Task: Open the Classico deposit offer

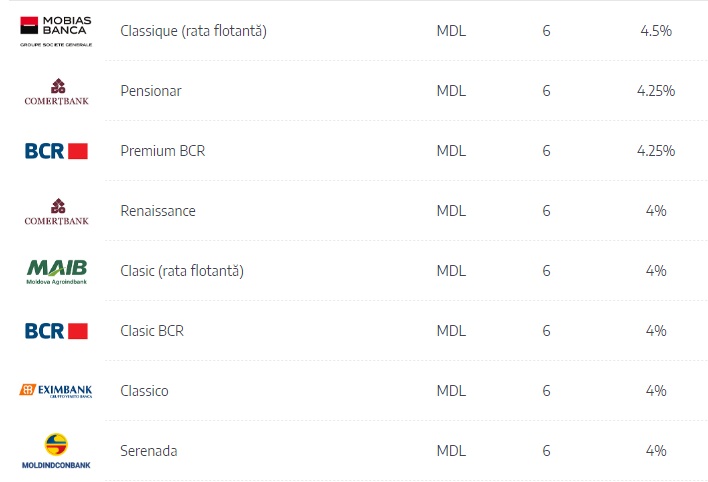Action: [x=144, y=391]
